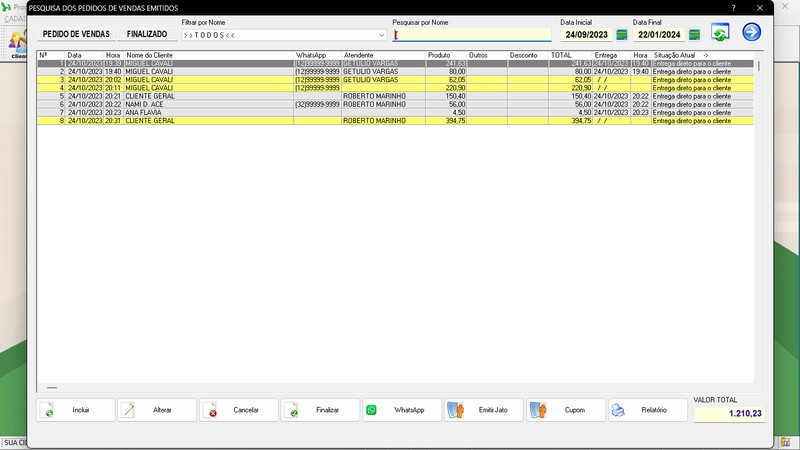The image size is (800, 450).
Task: Send the order via WhatsApp button
Action: click(402, 410)
